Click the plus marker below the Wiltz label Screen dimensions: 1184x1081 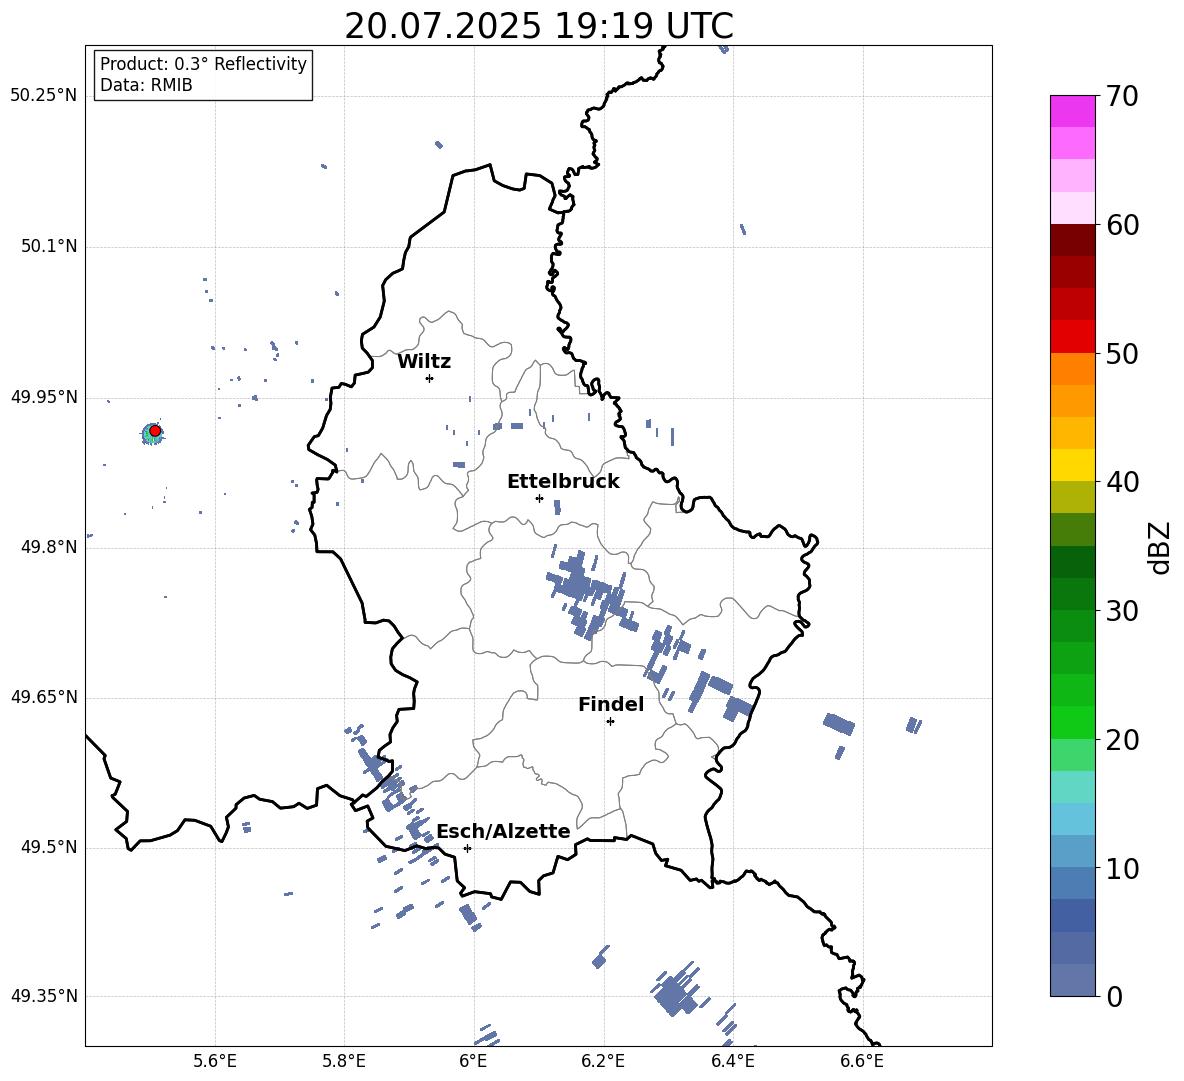click(x=430, y=378)
